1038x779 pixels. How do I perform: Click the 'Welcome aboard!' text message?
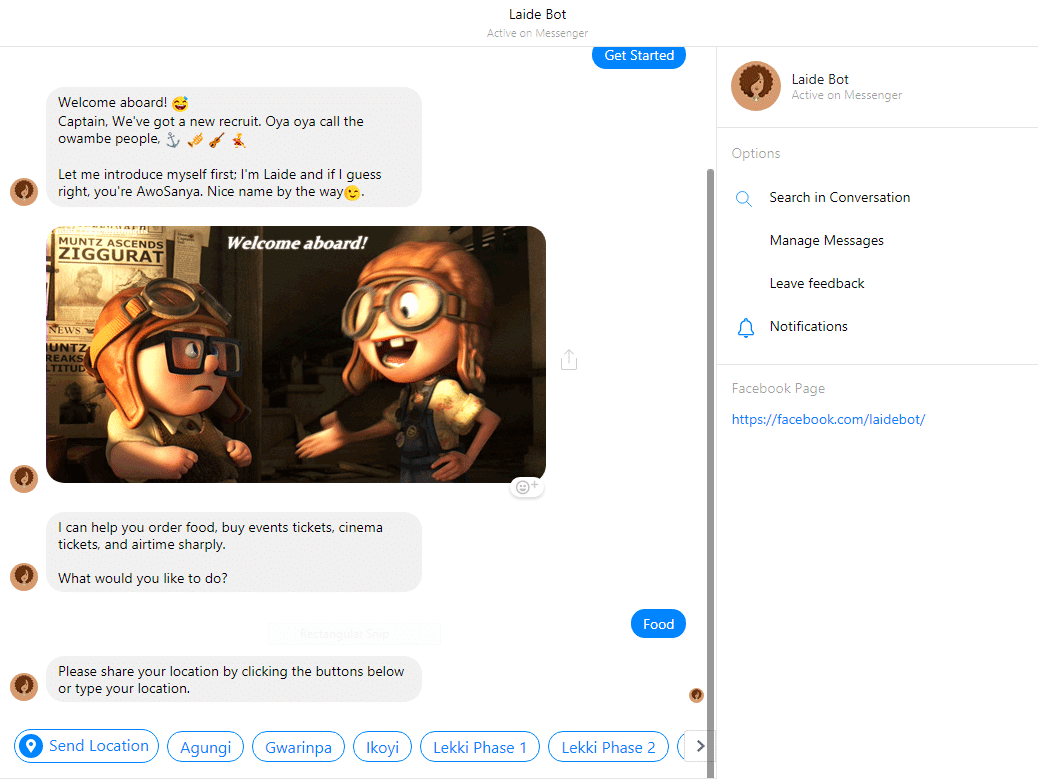point(234,147)
